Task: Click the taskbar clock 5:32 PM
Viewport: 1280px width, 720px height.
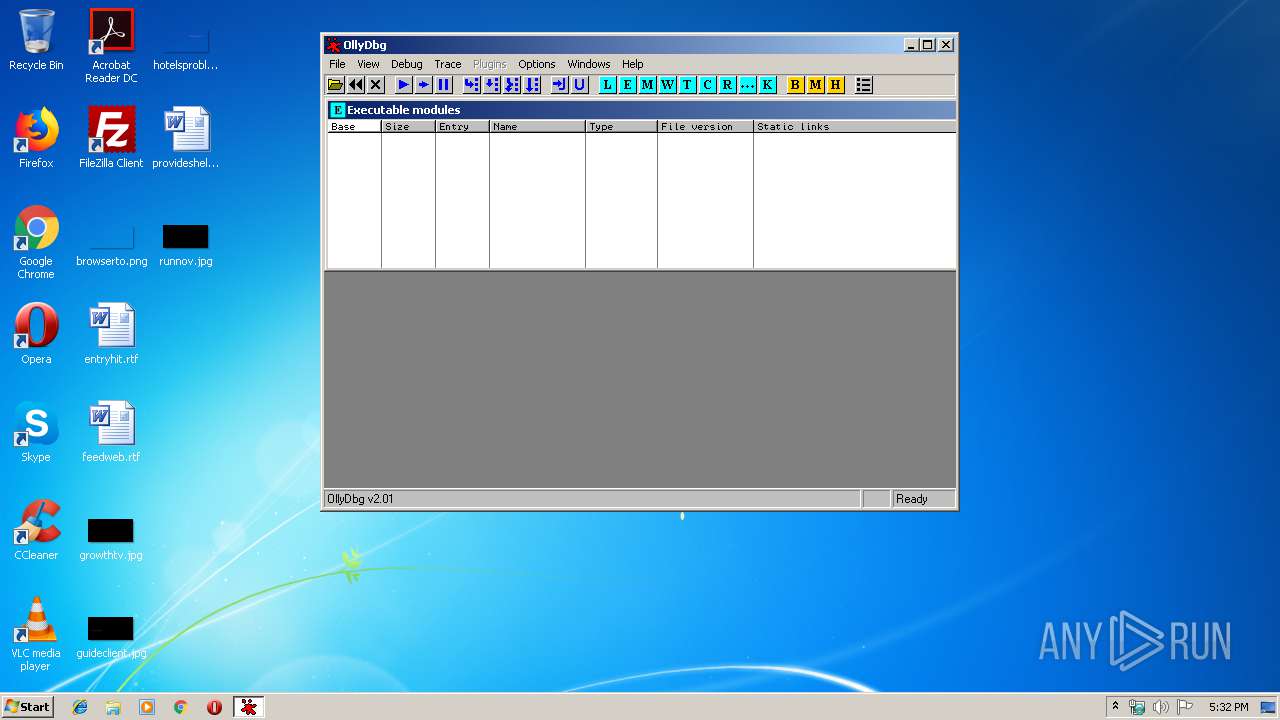Action: pyautogui.click(x=1228, y=707)
